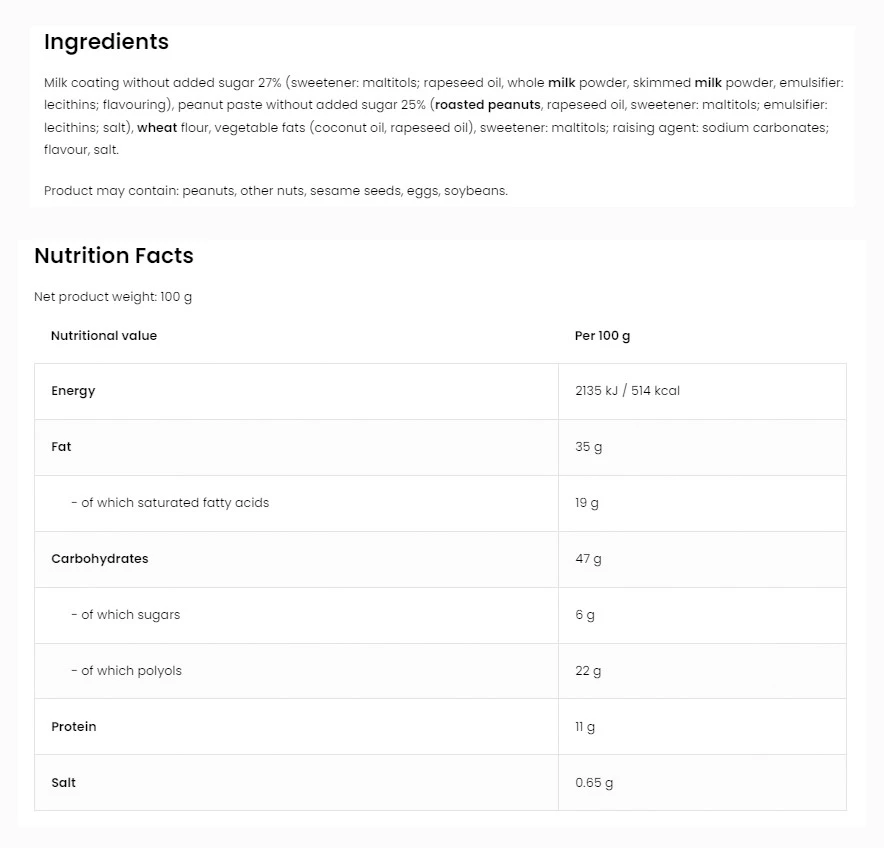Click the 'of which sugars' row
The width and height of the screenshot is (884, 848).
click(126, 615)
